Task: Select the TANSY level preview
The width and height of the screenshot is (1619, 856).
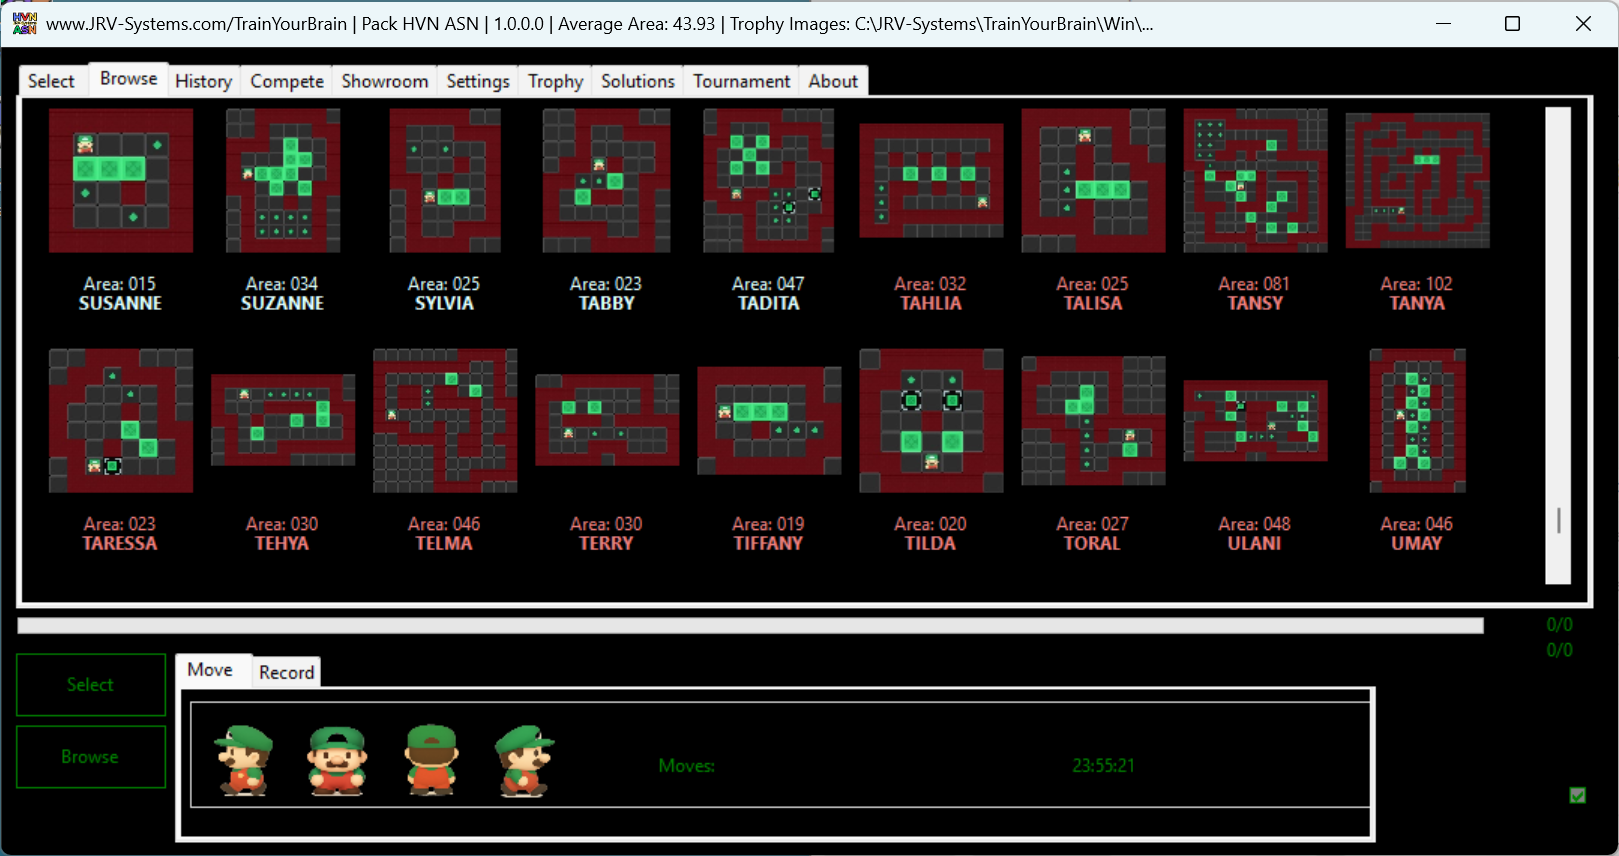Action: tap(1255, 180)
